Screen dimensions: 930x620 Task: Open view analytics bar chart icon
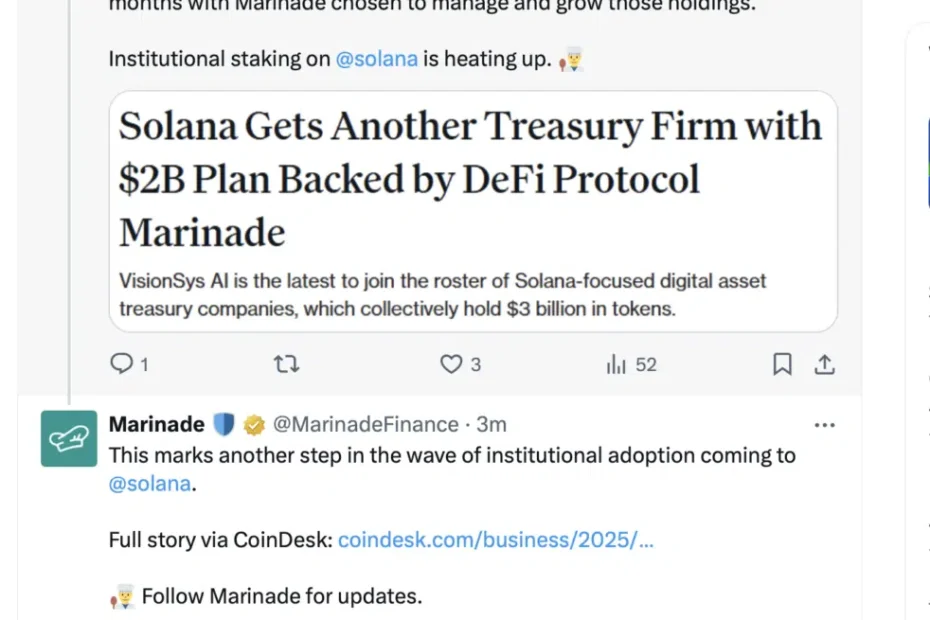[616, 365]
